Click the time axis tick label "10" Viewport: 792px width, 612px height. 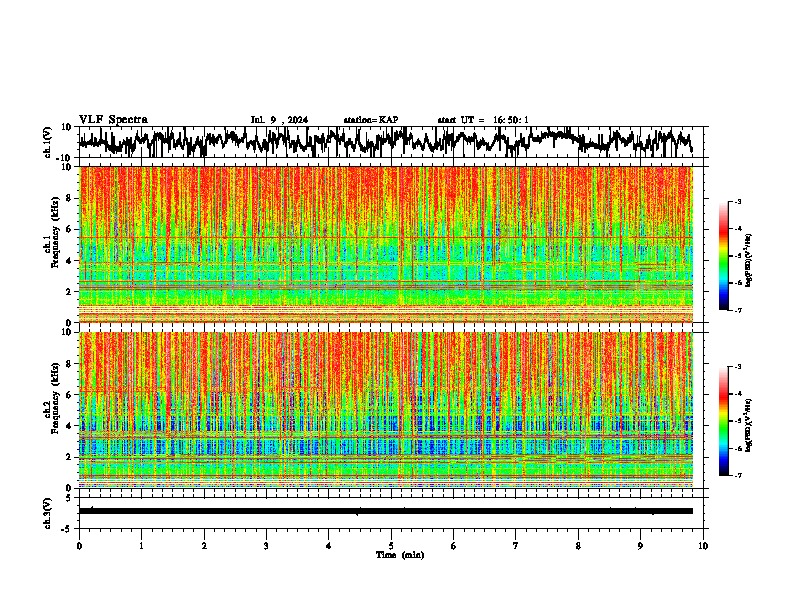tap(703, 546)
